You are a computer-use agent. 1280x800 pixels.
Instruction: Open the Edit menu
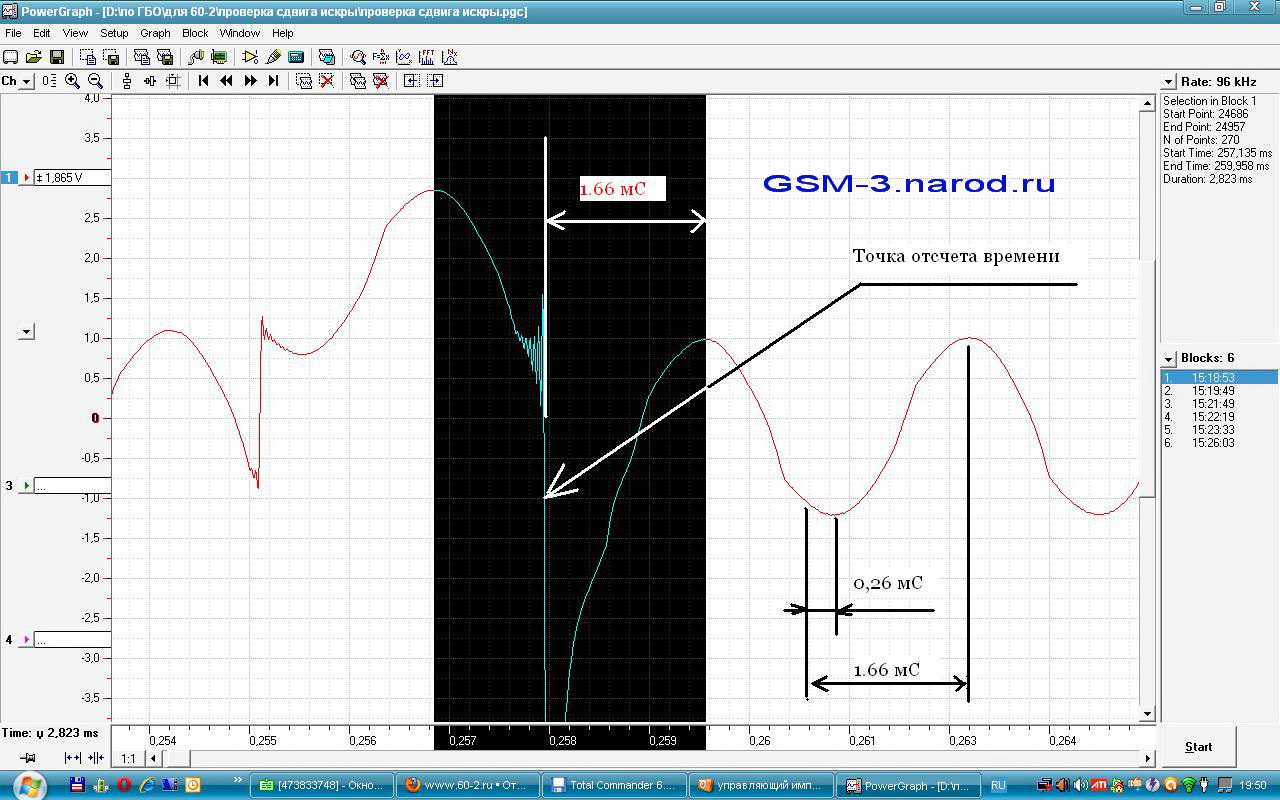(42, 33)
